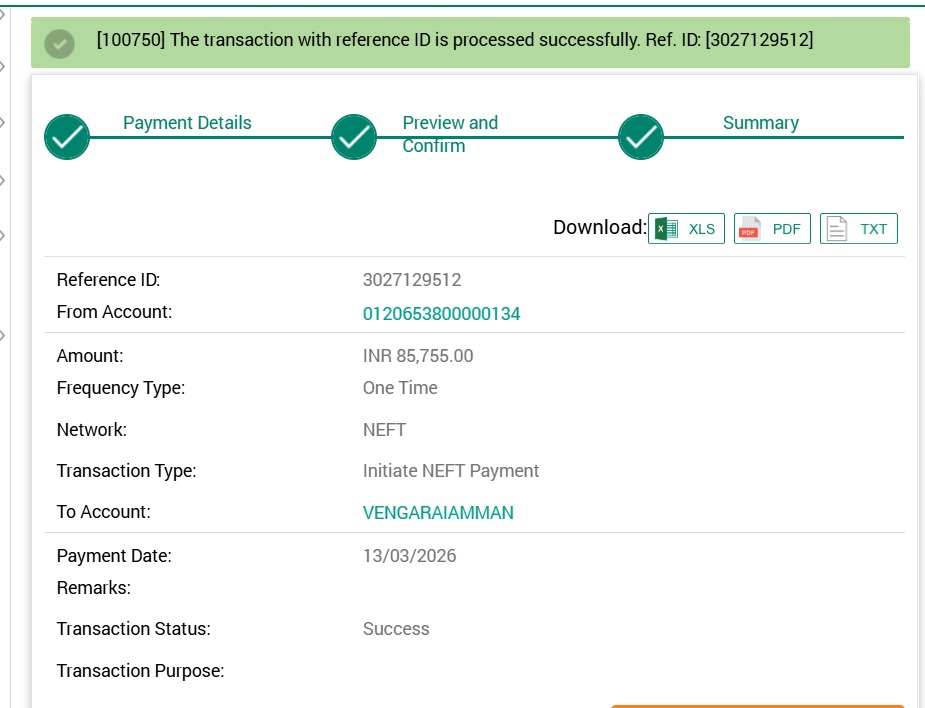Download the summary as TXT

click(x=859, y=229)
